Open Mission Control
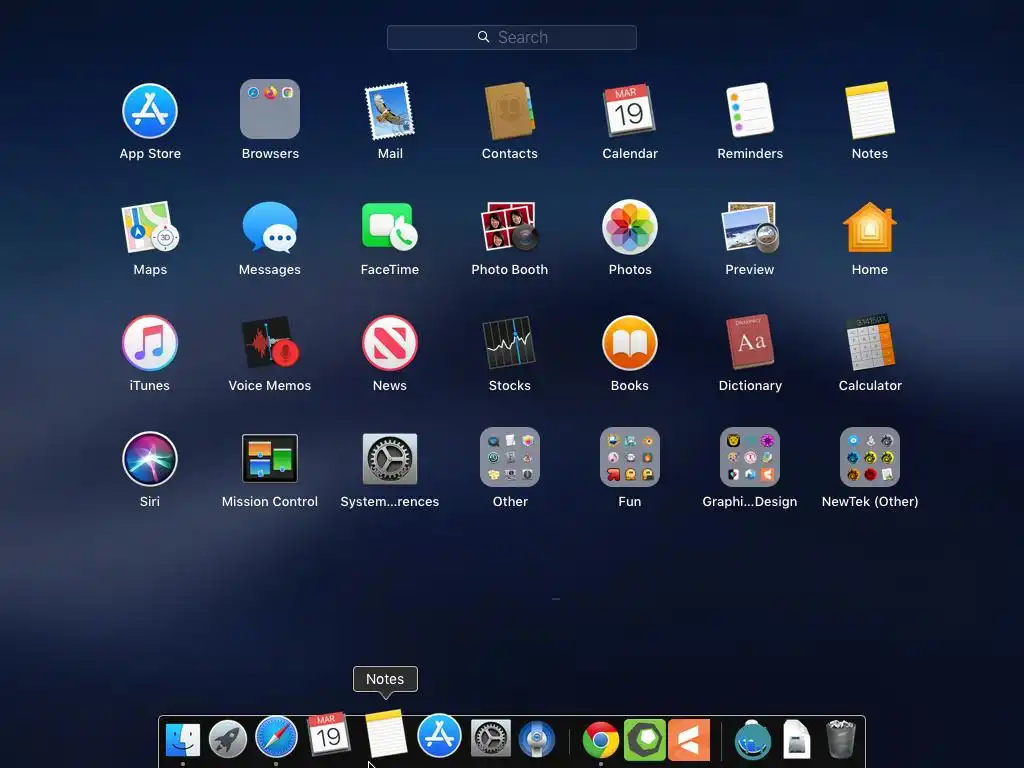Viewport: 1024px width, 768px height. (270, 458)
